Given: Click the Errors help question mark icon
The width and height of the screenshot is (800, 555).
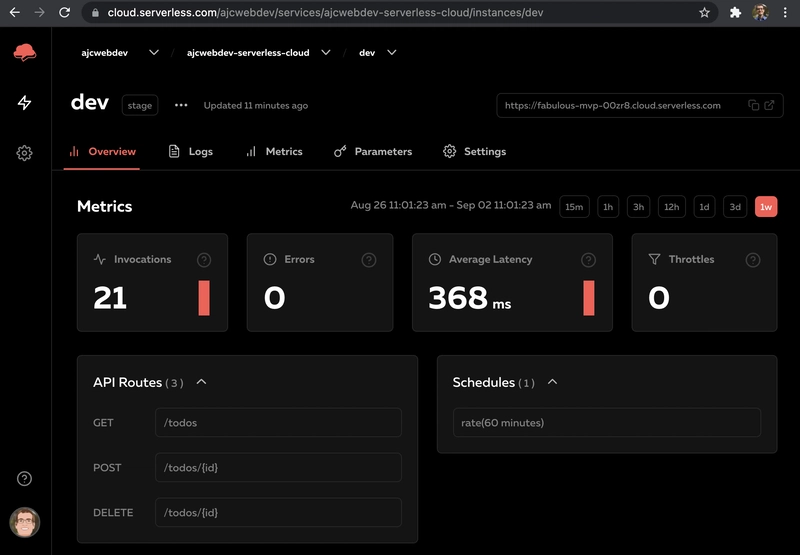Looking at the screenshot, I should click(369, 260).
